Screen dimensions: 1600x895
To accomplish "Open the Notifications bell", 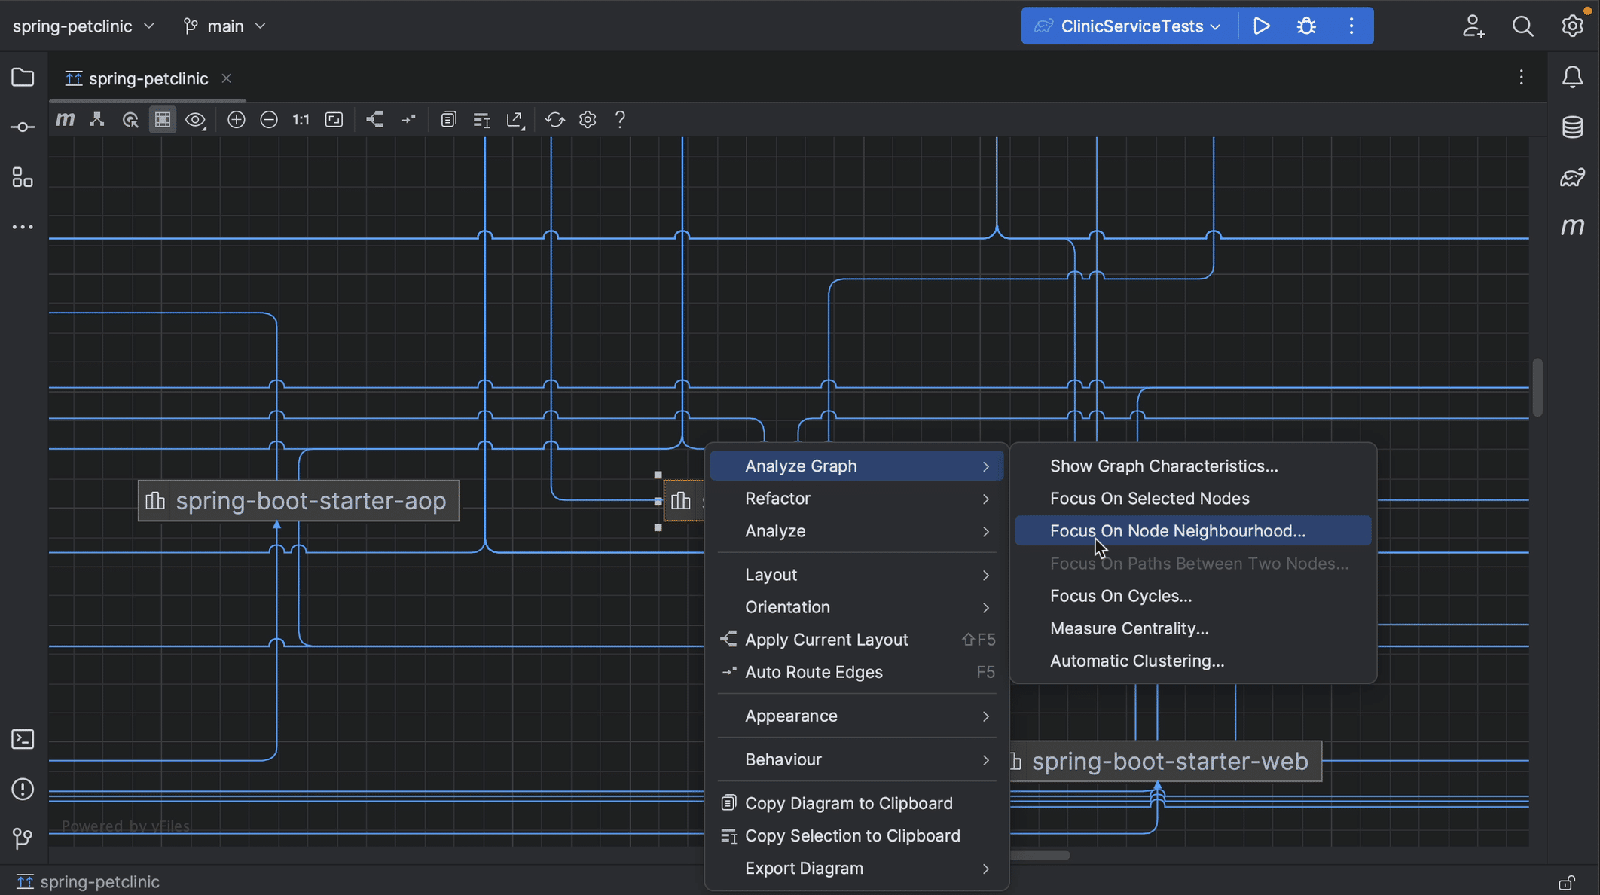I will point(1573,78).
